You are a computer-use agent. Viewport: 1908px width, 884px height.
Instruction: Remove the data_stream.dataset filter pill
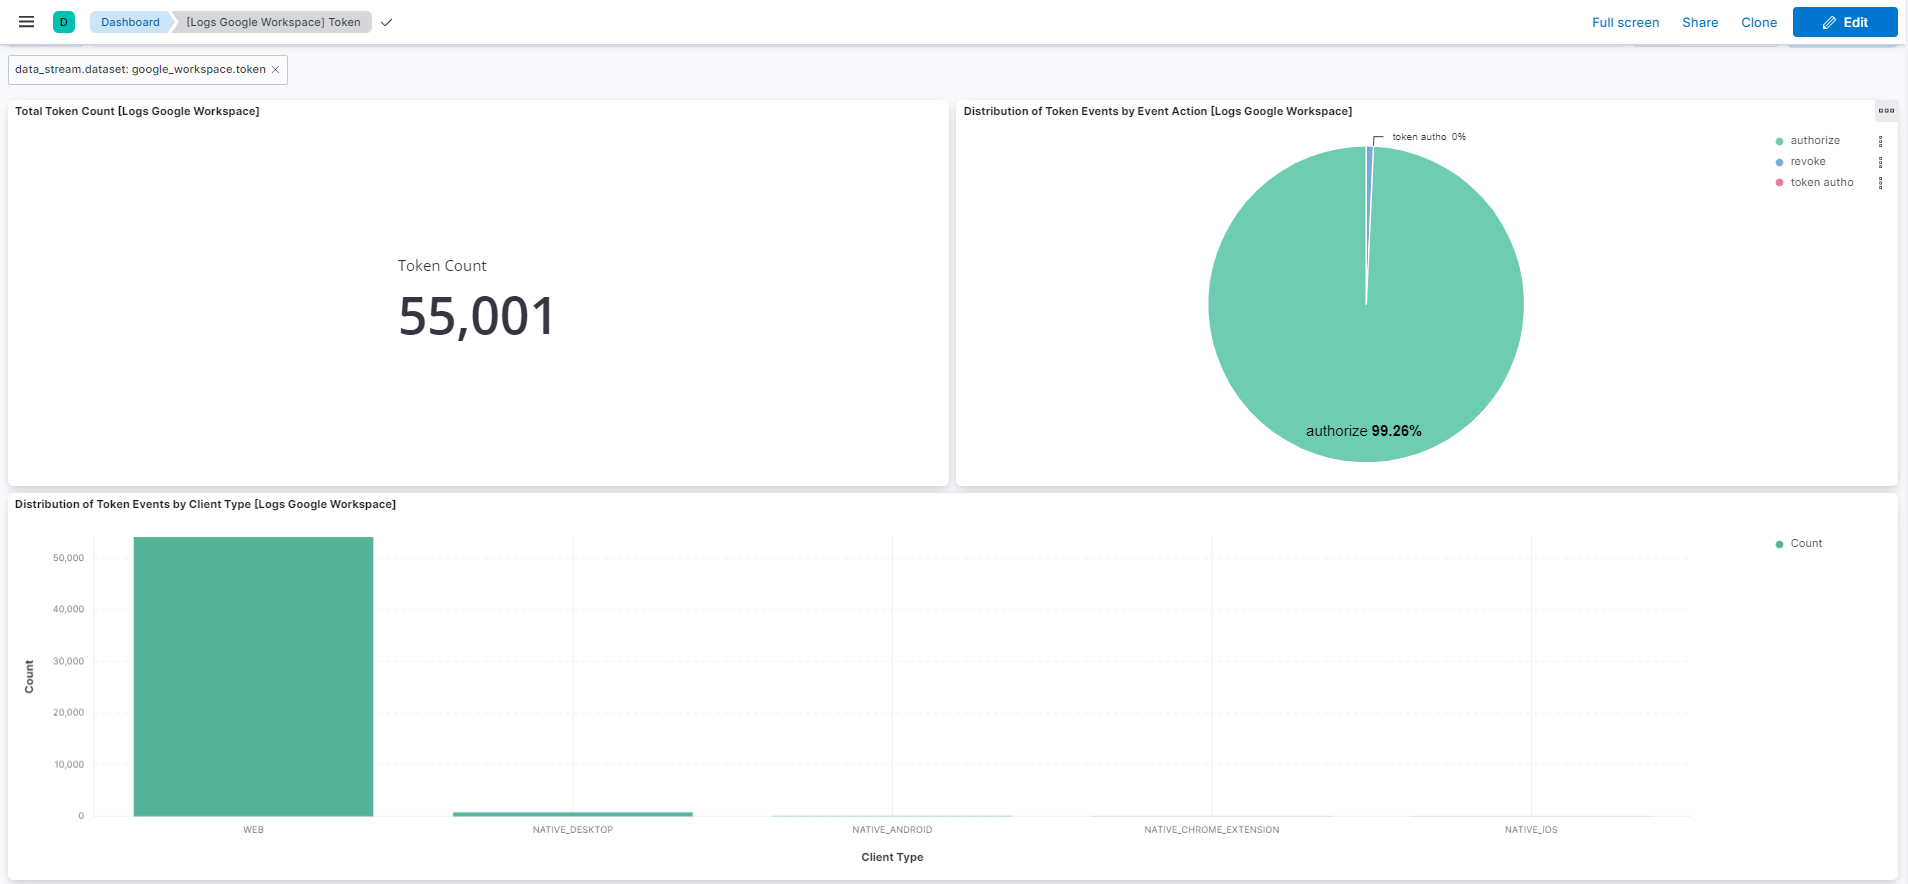pos(276,70)
